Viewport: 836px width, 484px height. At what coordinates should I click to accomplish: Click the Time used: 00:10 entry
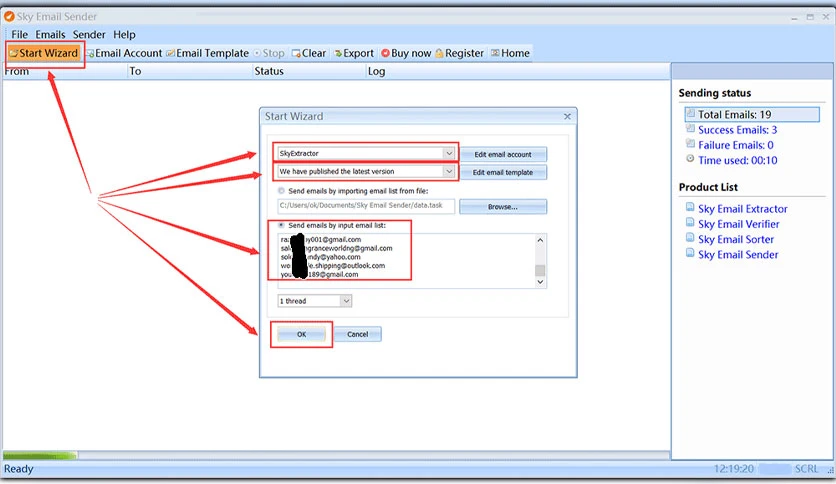pos(737,160)
